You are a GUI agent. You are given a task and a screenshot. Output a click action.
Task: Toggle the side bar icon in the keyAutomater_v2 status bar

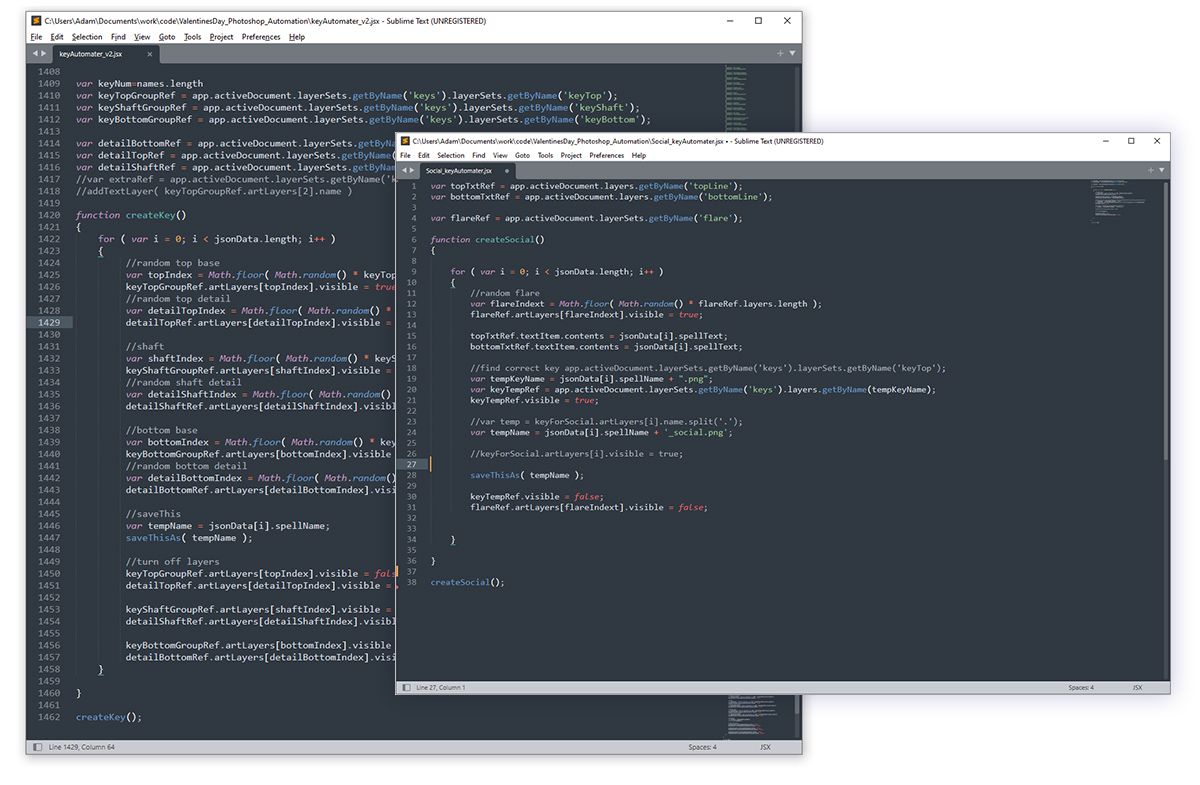37,747
